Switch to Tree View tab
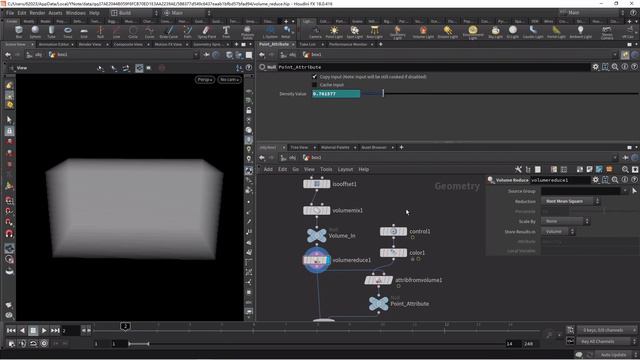 pos(299,147)
